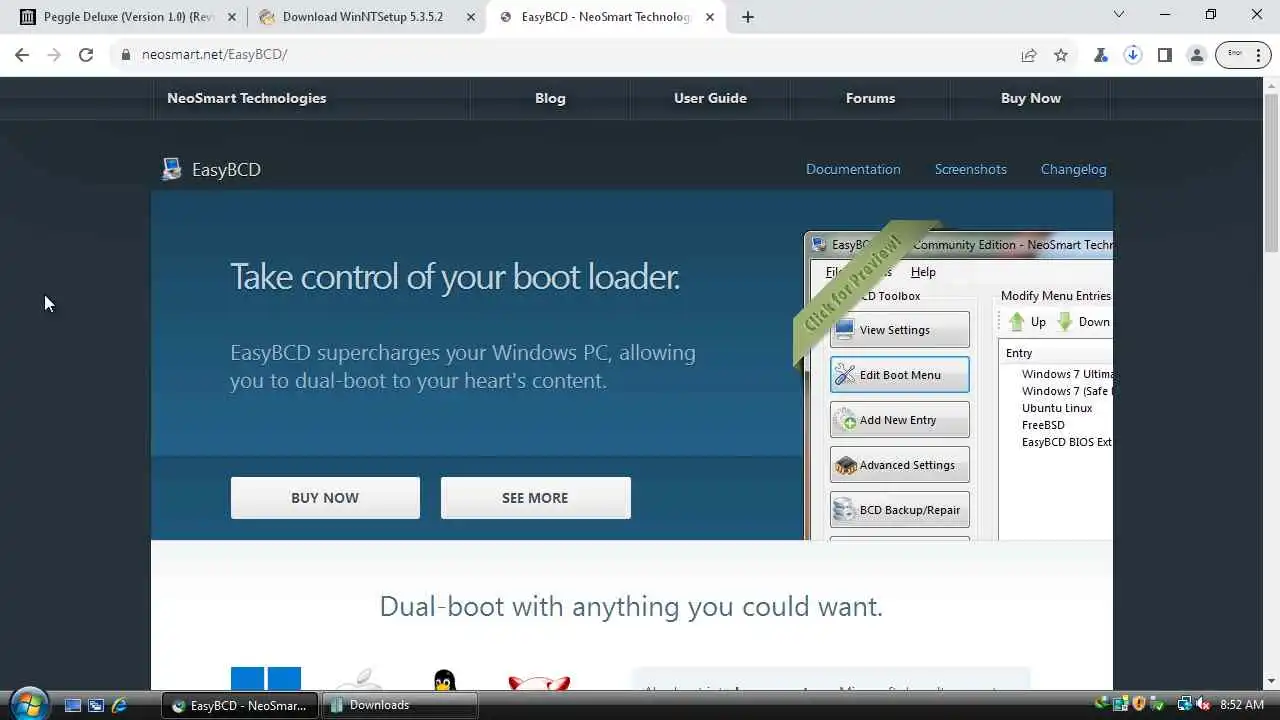Click the Windows logo icon
The height and width of the screenshot is (720, 1280).
[x=266, y=679]
